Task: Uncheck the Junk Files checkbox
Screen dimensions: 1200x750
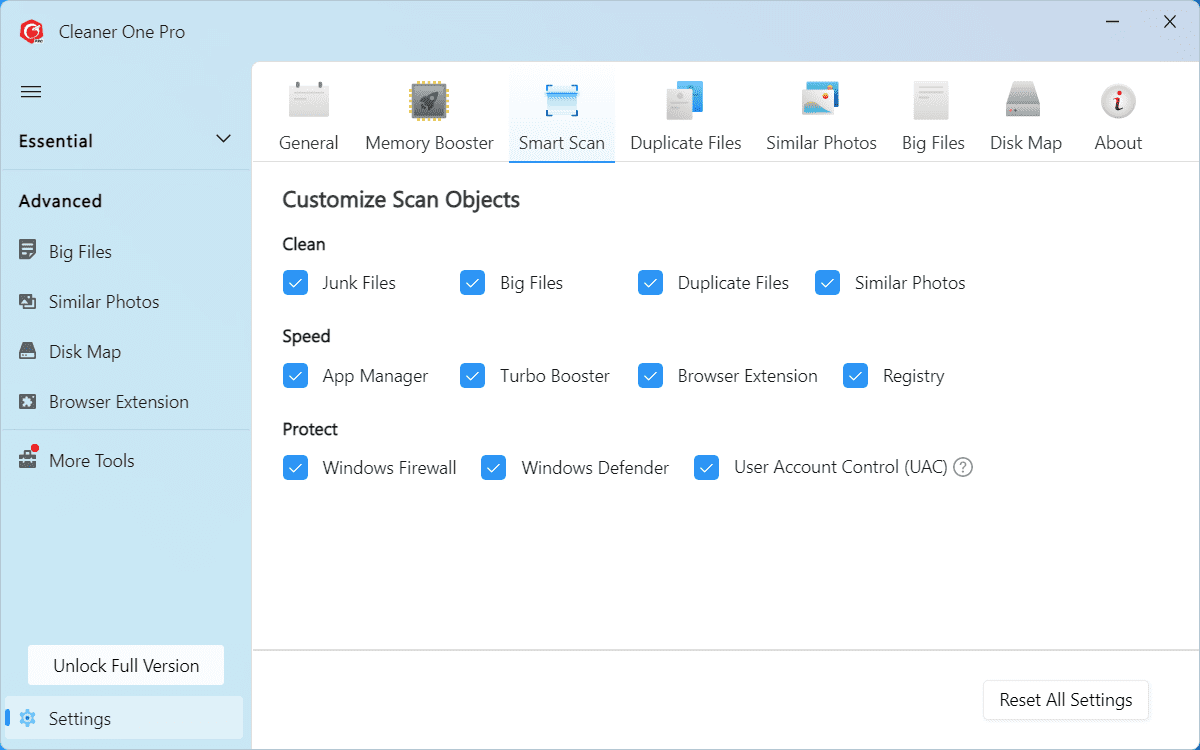Action: [295, 283]
